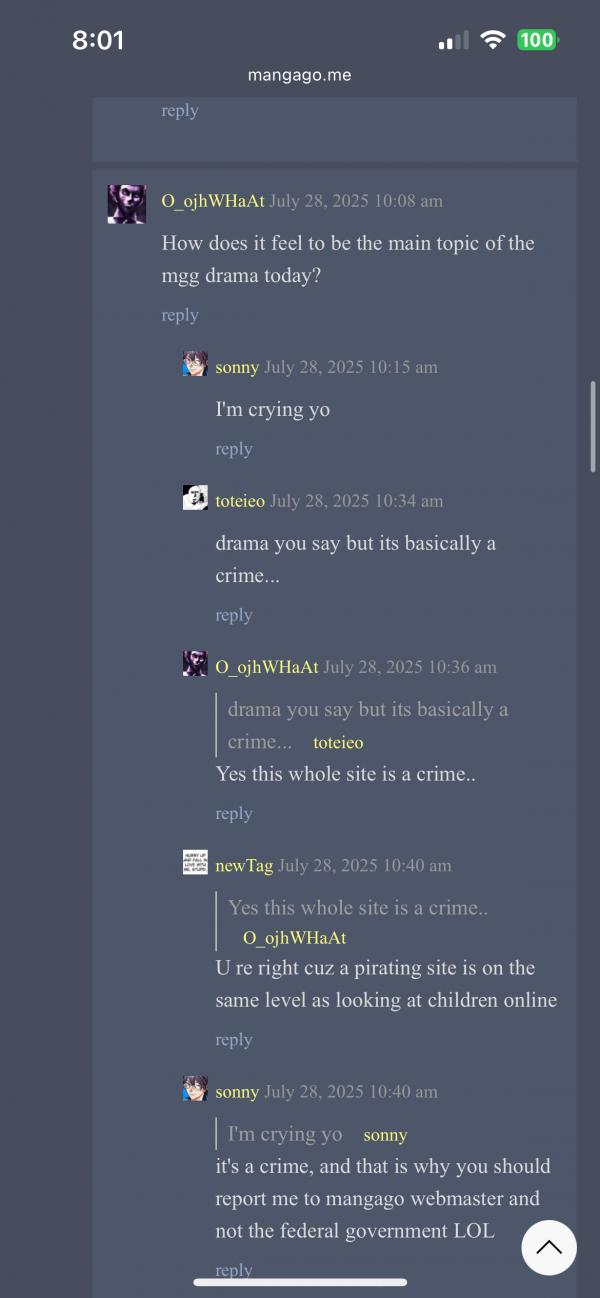Tap sonny's avatar on the 10:40 am comment
The width and height of the screenshot is (600, 1298).
[x=195, y=1089]
